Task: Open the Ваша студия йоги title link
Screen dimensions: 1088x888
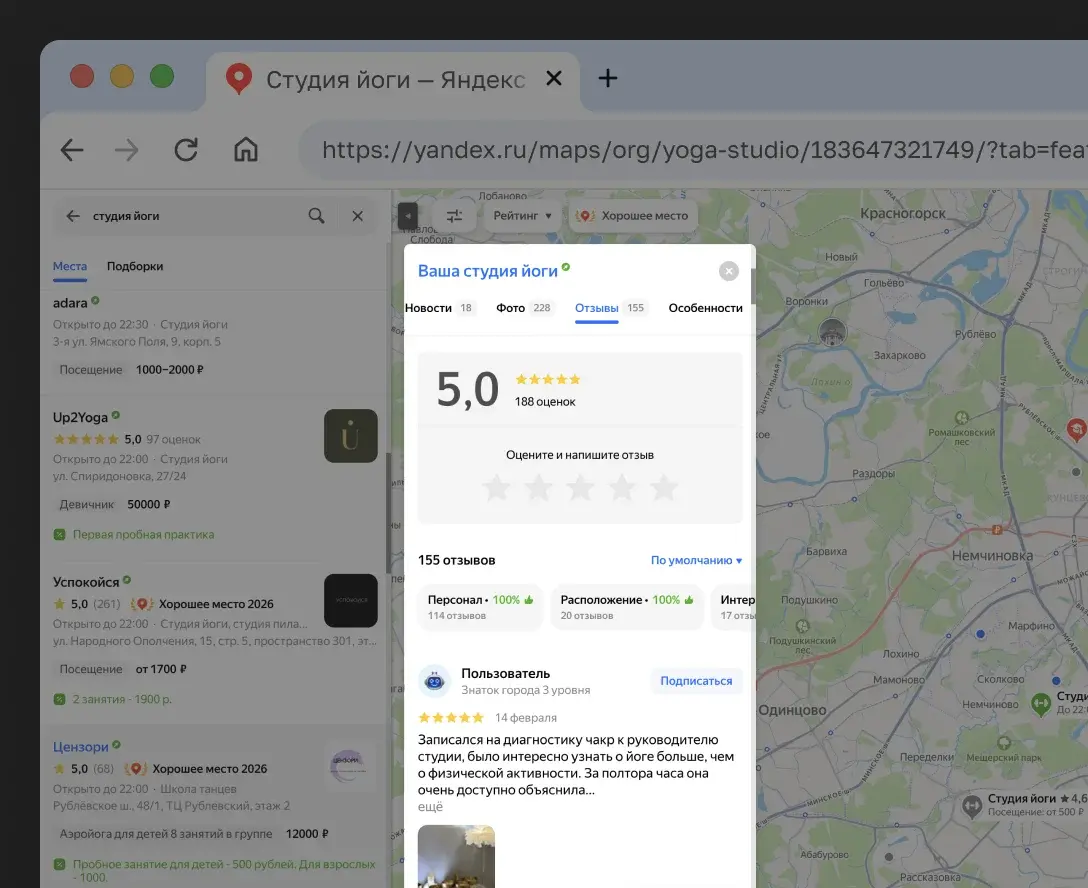Action: [x=488, y=271]
